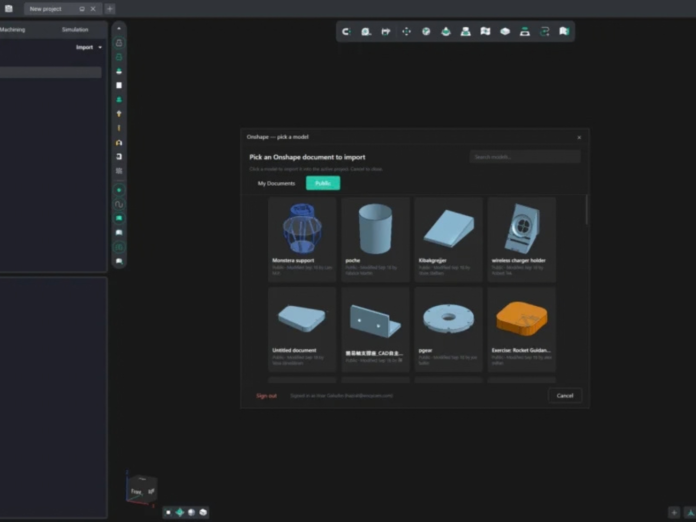
Task: Click the arch-shaped icon in vertical toolbar
Action: pos(119,142)
